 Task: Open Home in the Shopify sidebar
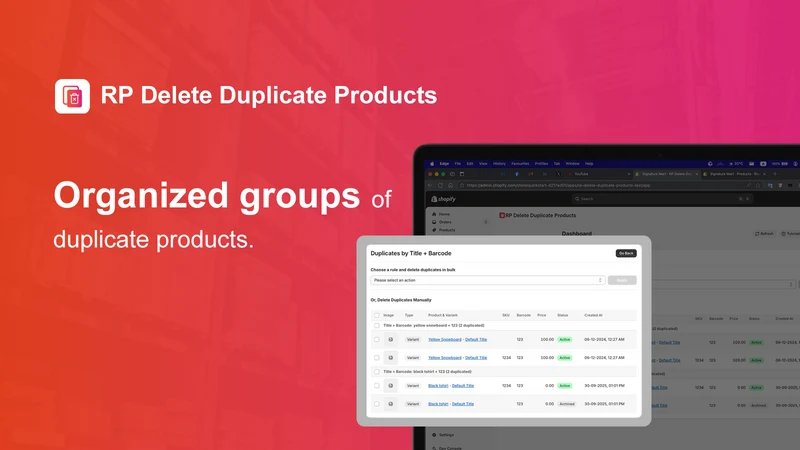tap(444, 214)
